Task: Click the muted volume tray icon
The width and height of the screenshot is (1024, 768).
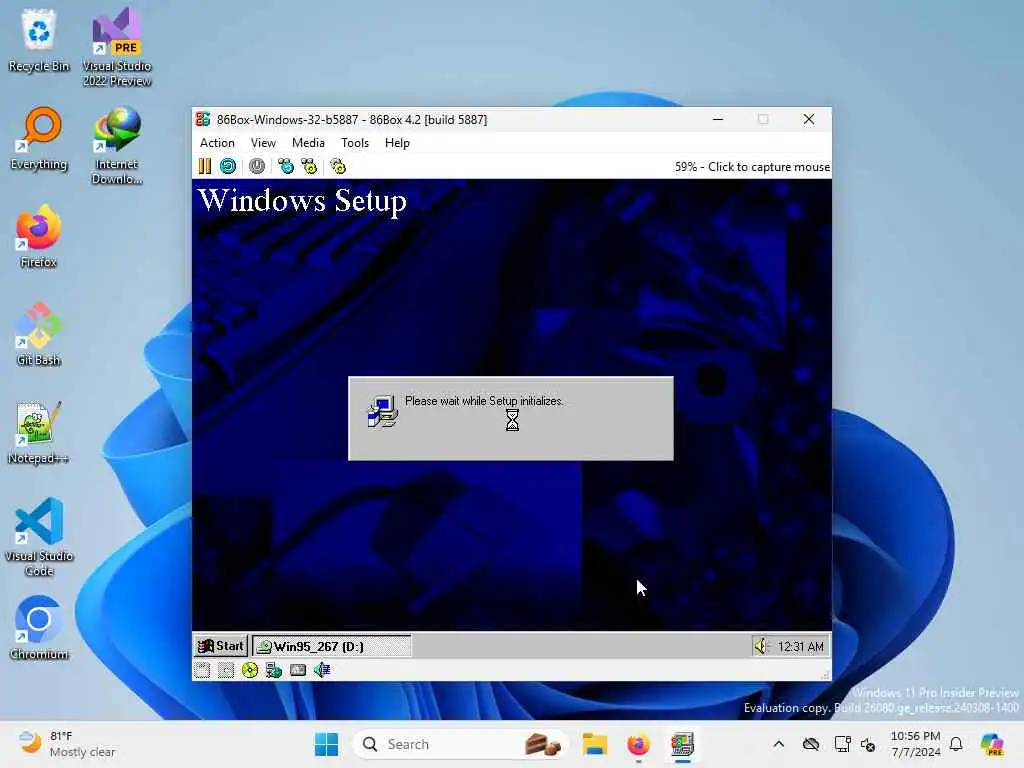Action: tap(868, 744)
